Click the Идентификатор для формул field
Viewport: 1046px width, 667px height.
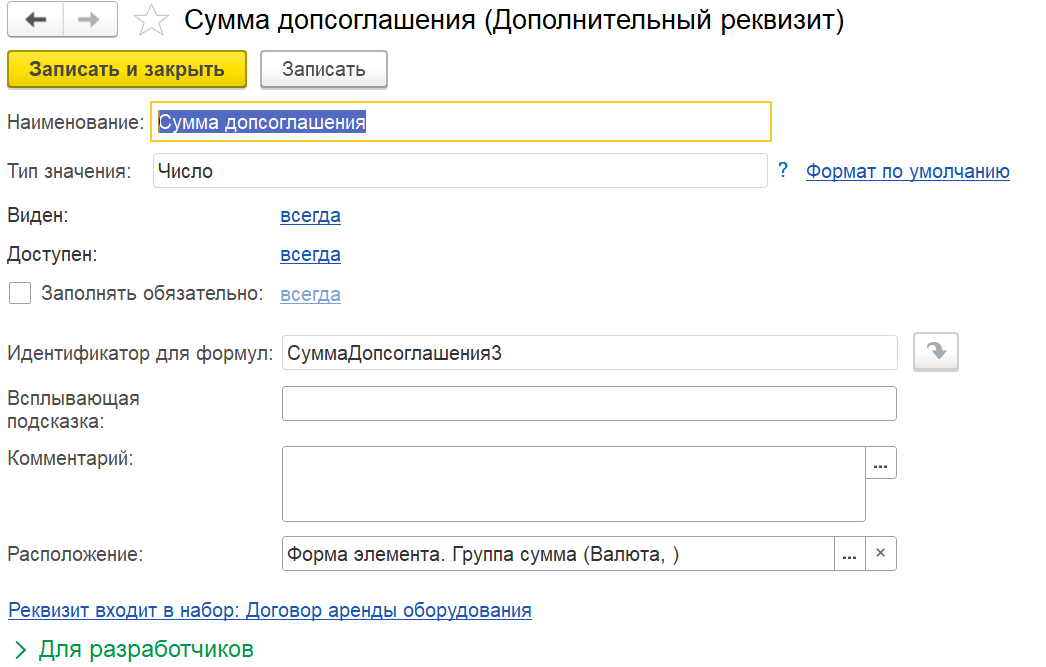589,353
